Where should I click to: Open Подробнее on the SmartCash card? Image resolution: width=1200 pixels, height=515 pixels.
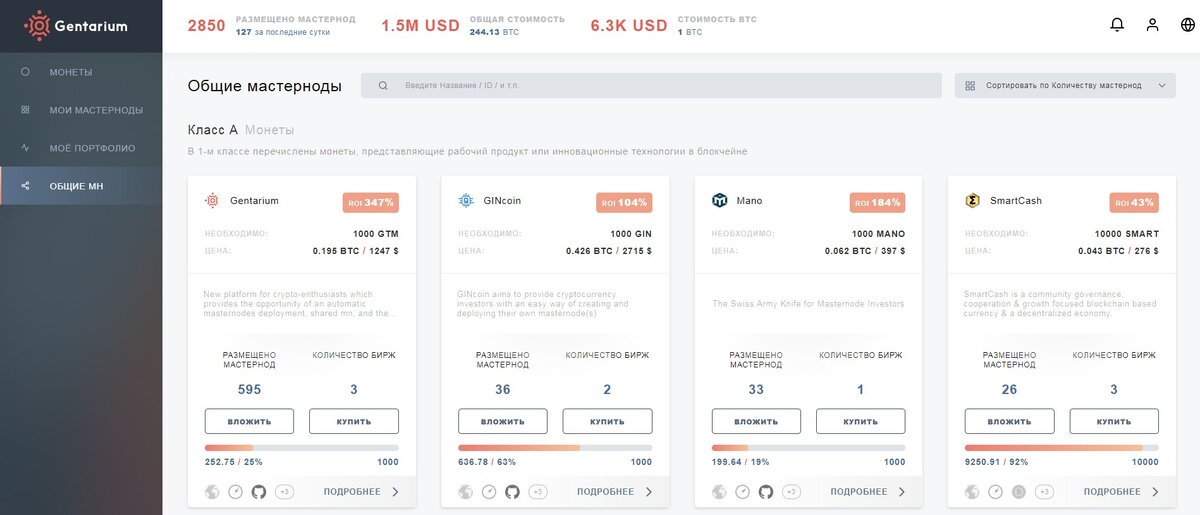click(x=1122, y=492)
